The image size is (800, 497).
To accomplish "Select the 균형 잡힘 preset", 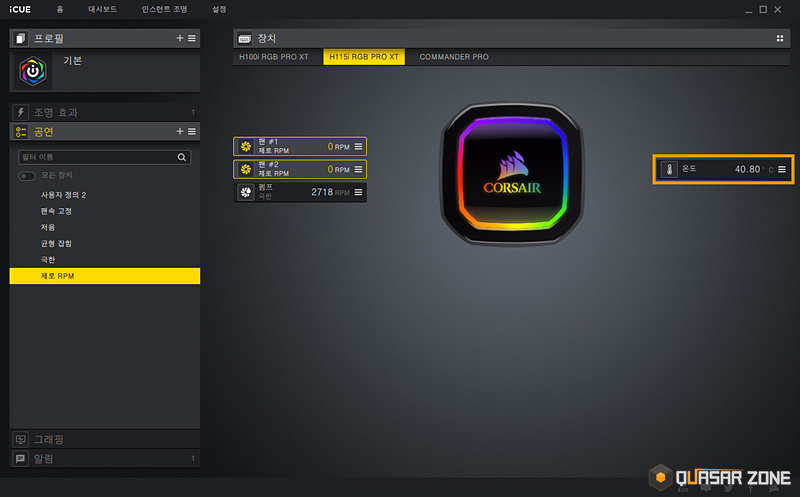I will [x=105, y=243].
